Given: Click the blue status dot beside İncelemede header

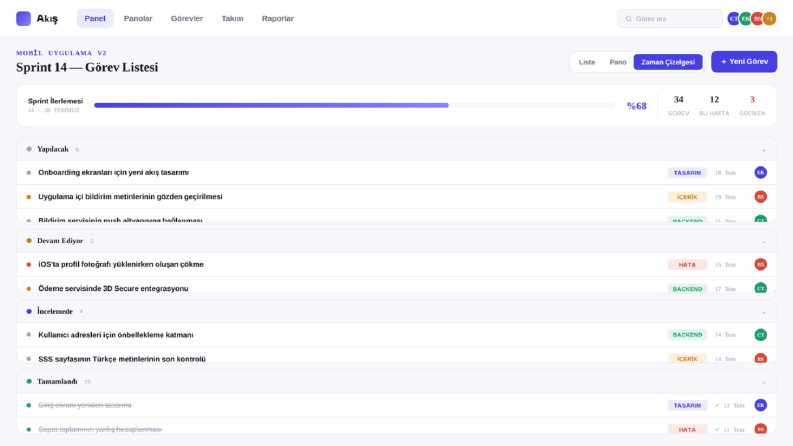Looking at the screenshot, I should [x=29, y=311].
